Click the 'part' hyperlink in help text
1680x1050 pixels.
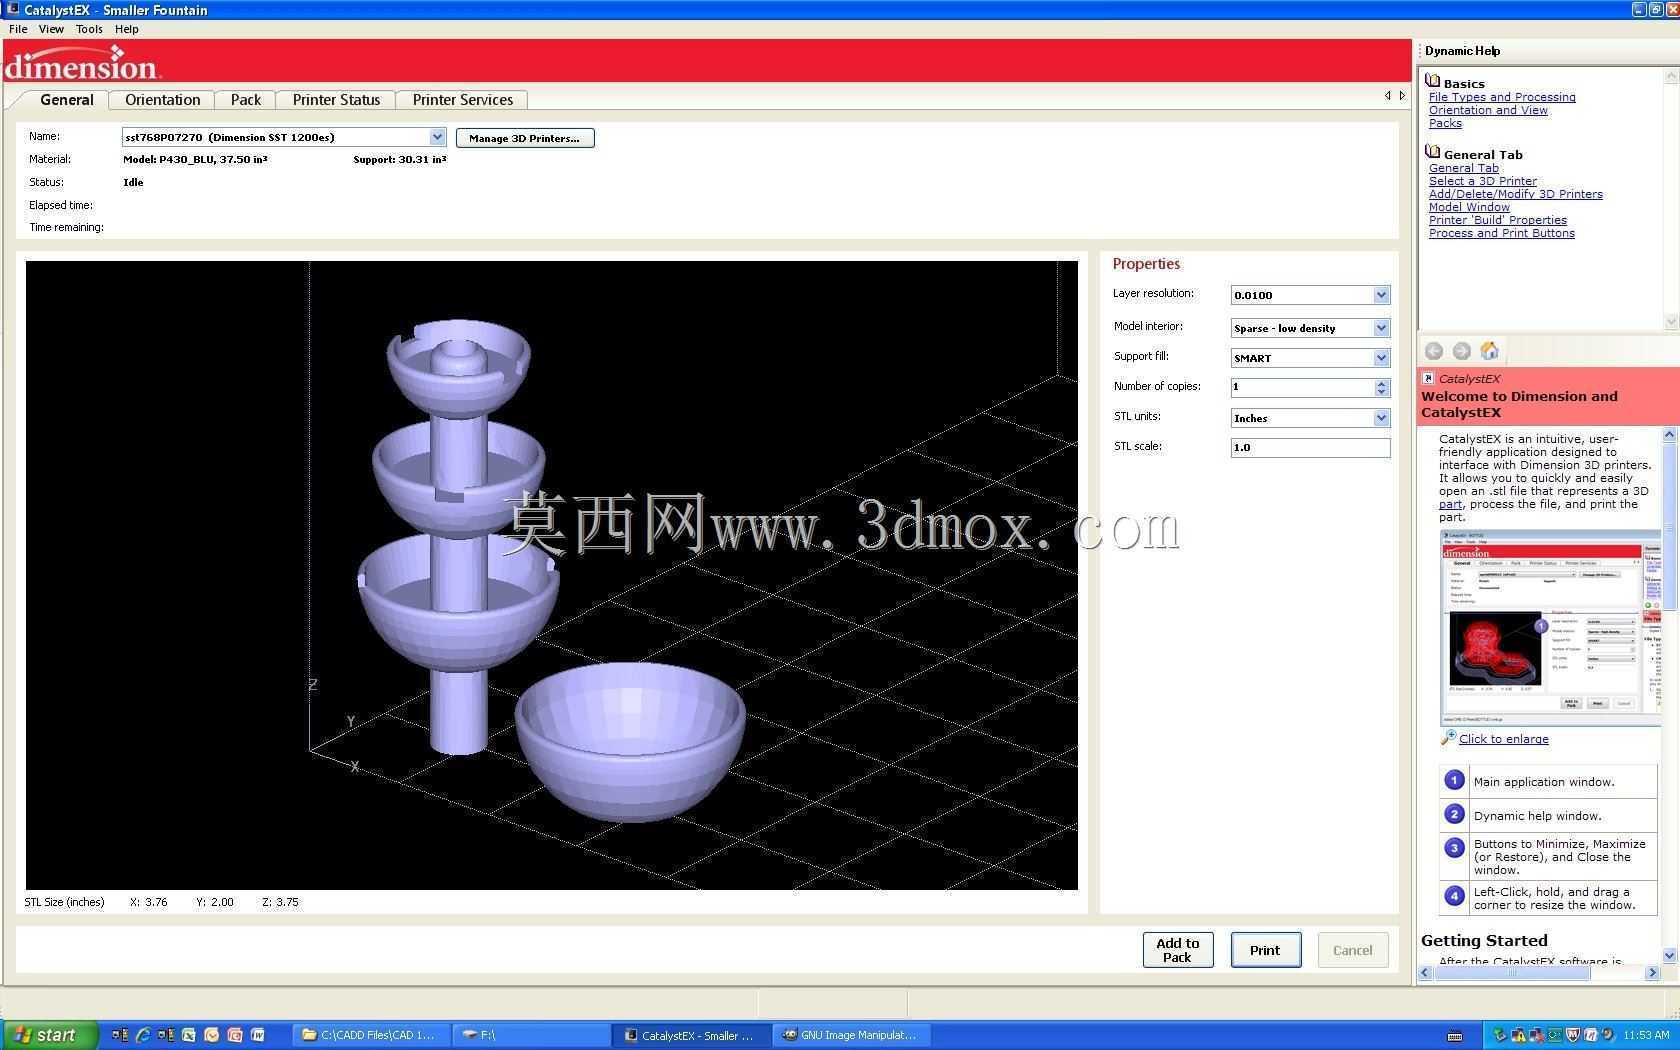[1450, 504]
